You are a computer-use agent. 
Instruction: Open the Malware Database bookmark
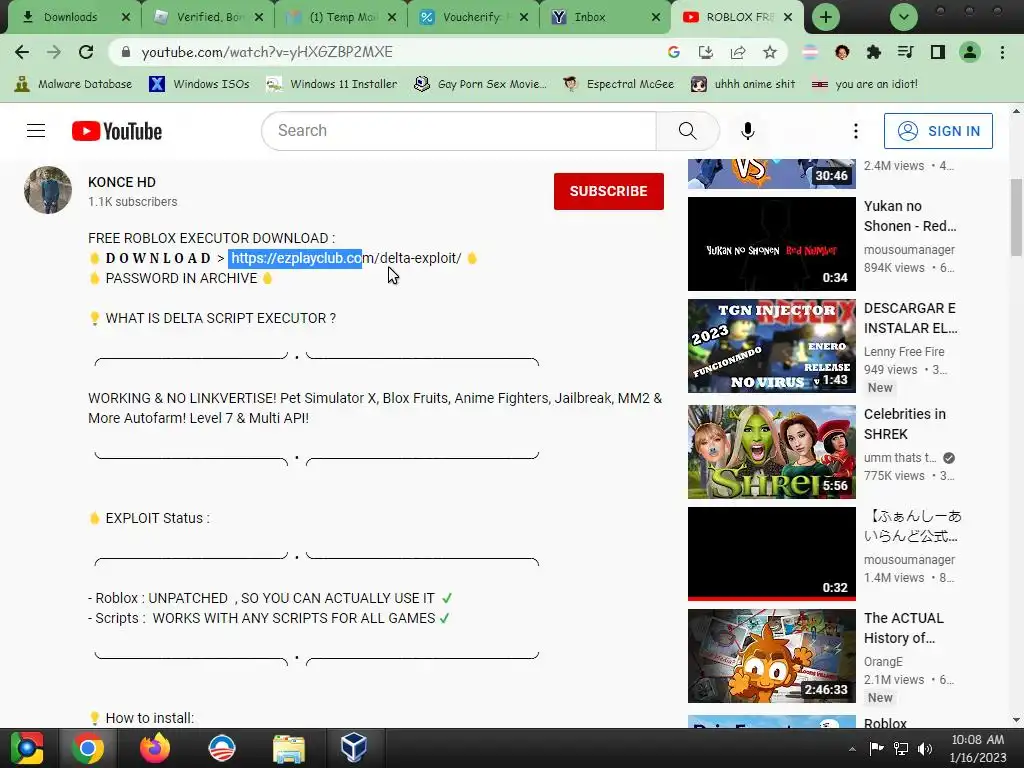coord(73,84)
